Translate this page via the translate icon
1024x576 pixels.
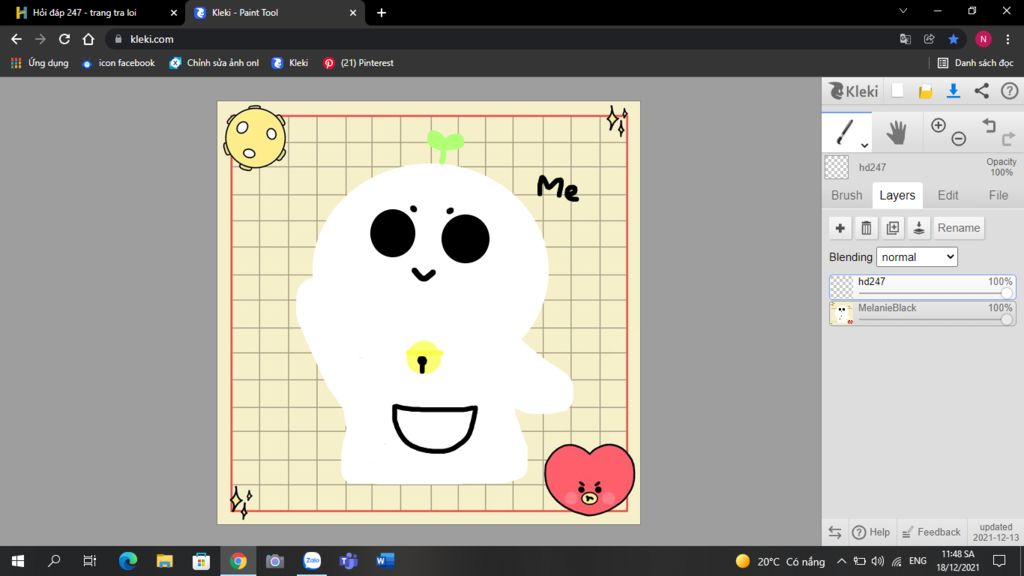(905, 39)
